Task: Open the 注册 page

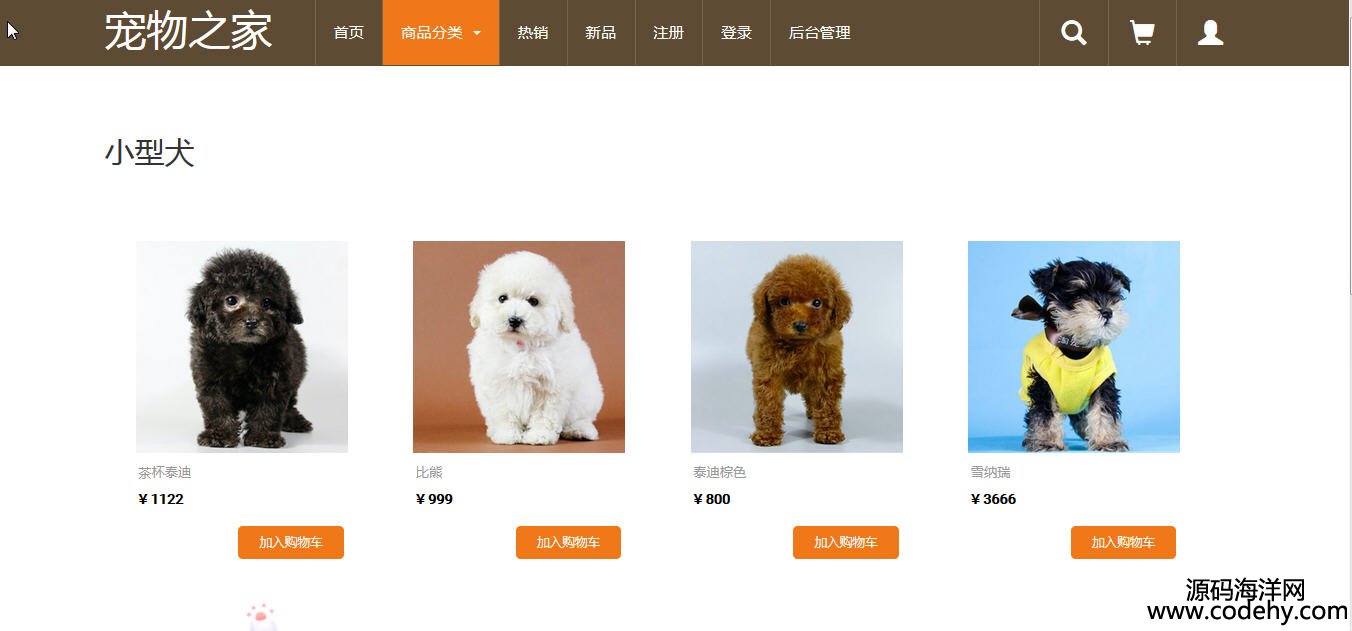Action: pyautogui.click(x=669, y=33)
